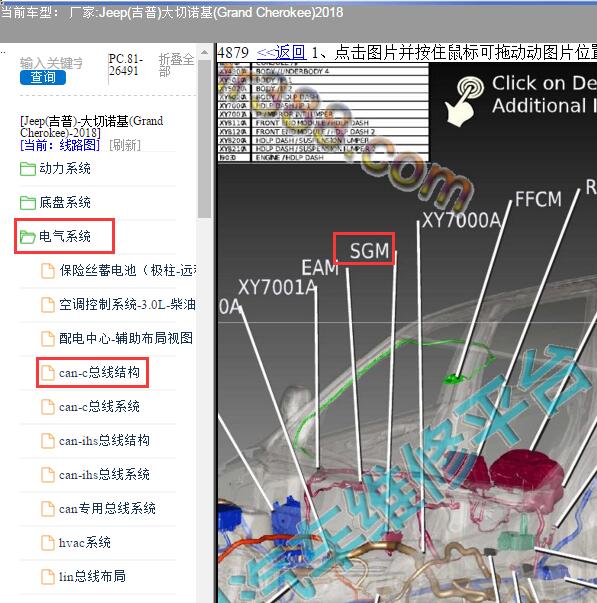
Task: Click document icon beside hvac系统
Action: click(x=48, y=543)
